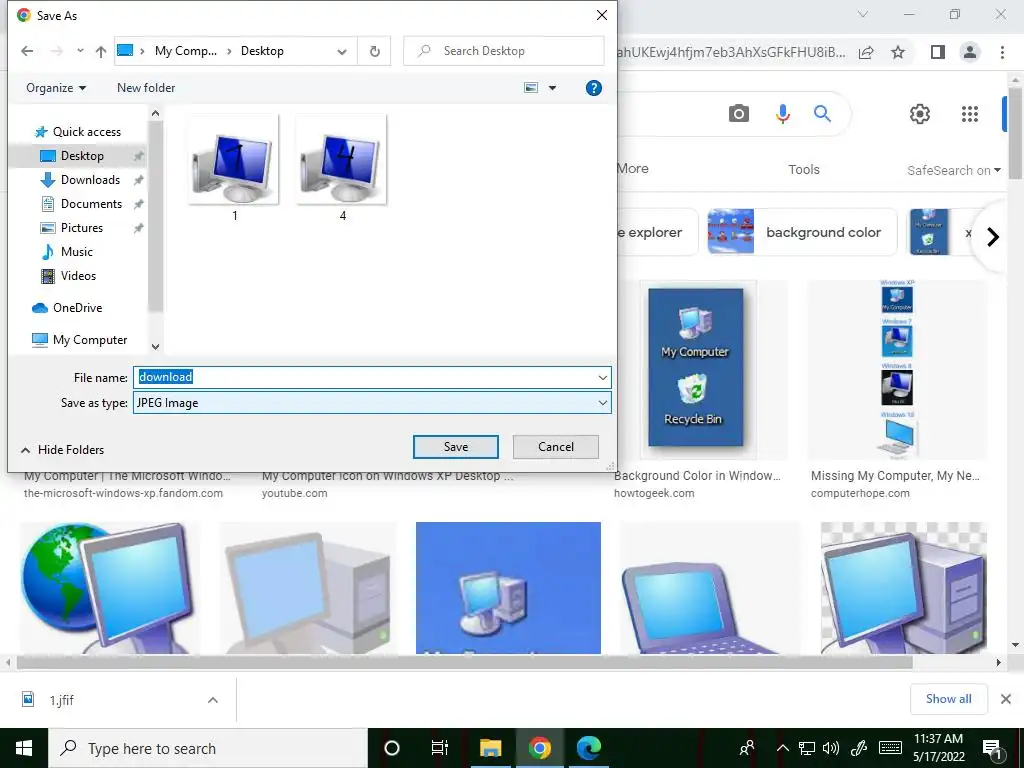Click the Google search magnifier icon
Image resolution: width=1024 pixels, height=768 pixels.
click(x=822, y=114)
